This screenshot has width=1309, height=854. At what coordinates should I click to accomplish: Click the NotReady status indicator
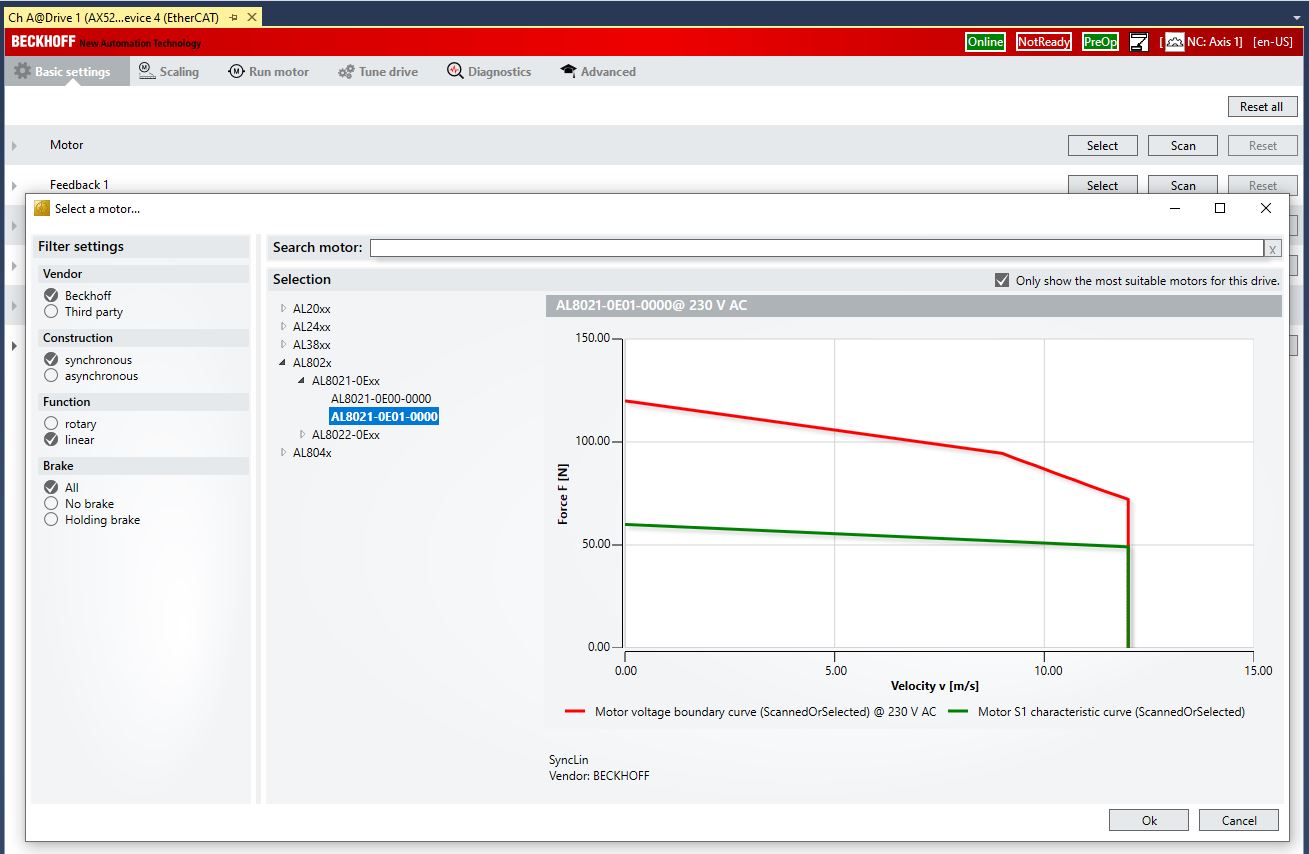1044,42
